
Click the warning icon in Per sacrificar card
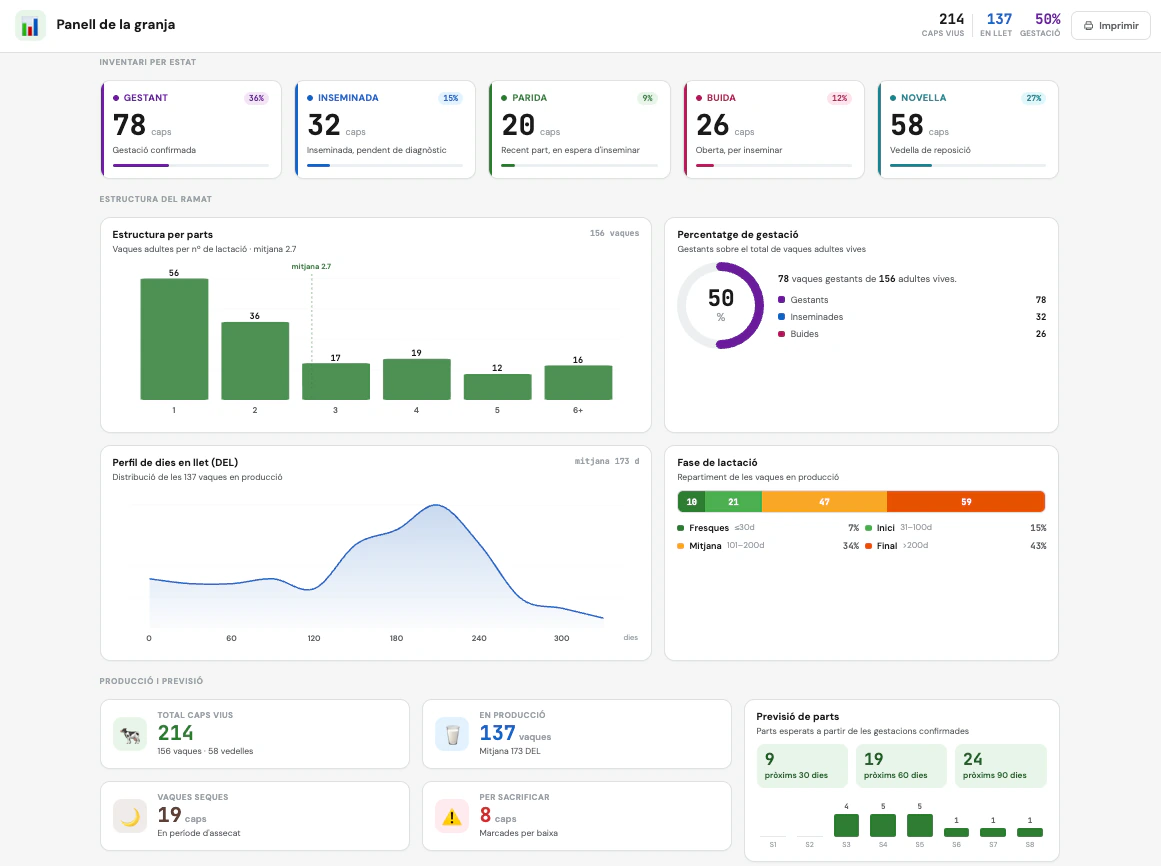(452, 816)
